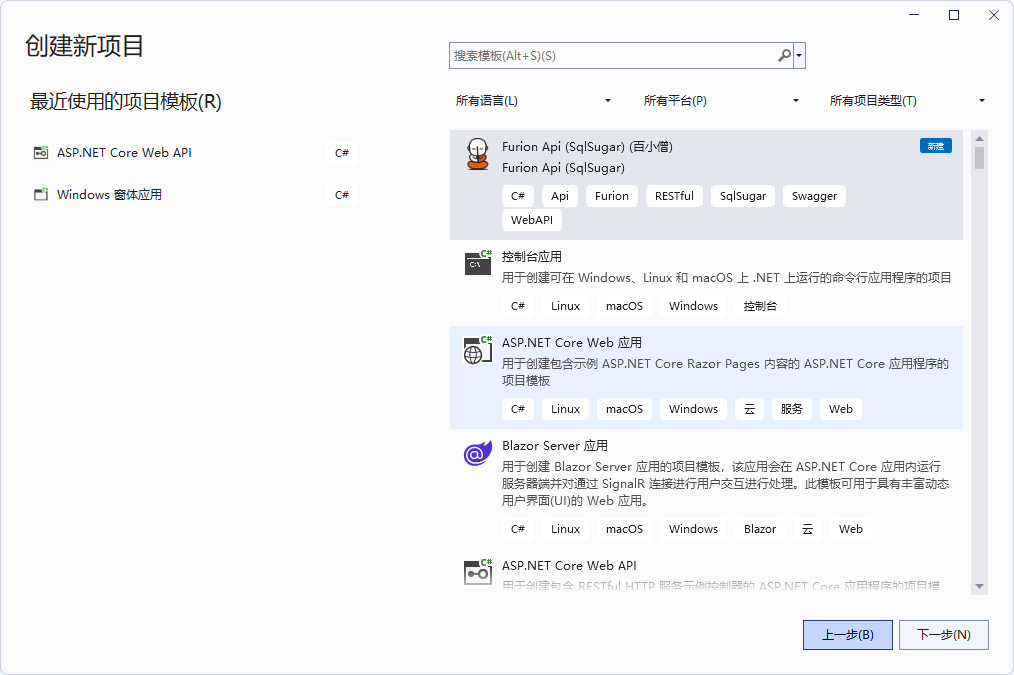Click the Blazor Server purple icon
Screen dimensions: 1014x675
point(478,453)
